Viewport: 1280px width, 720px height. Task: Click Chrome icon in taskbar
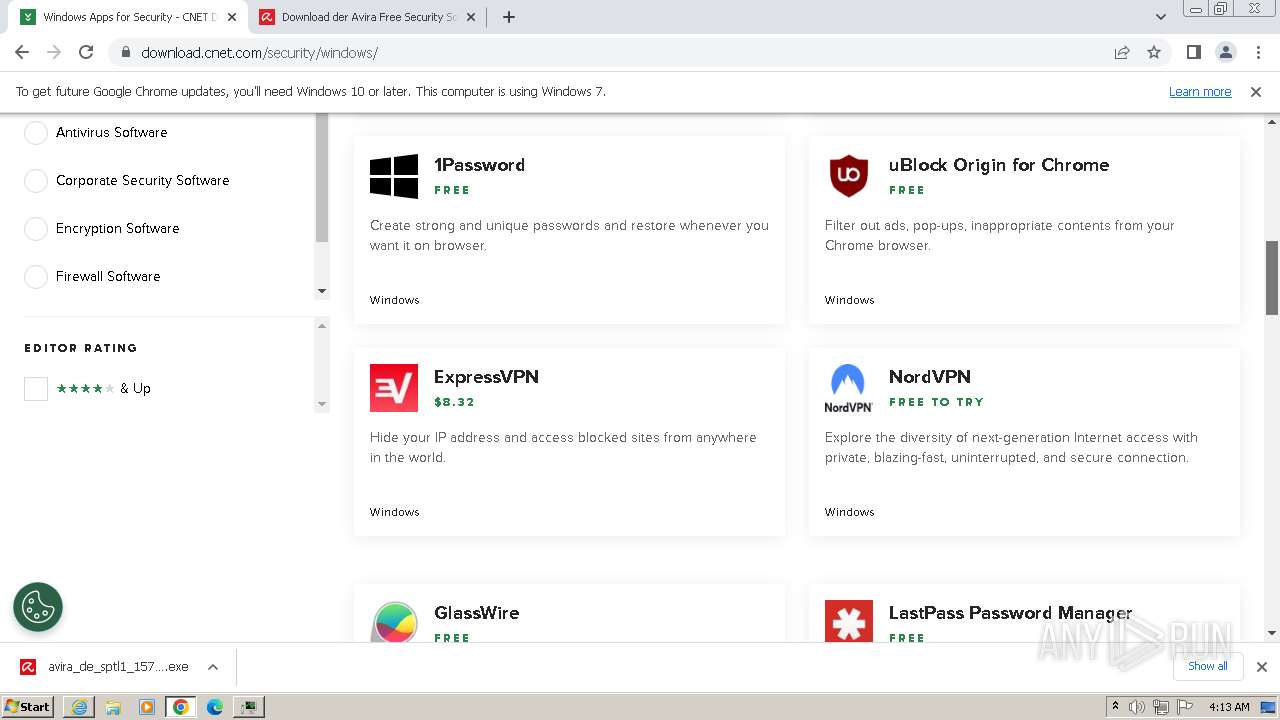[x=181, y=707]
